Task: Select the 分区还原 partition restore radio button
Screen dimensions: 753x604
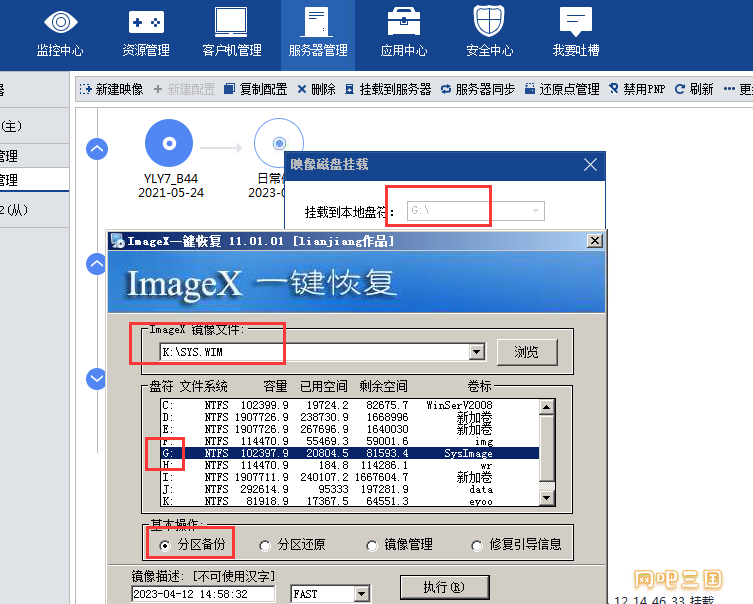Action: click(265, 546)
